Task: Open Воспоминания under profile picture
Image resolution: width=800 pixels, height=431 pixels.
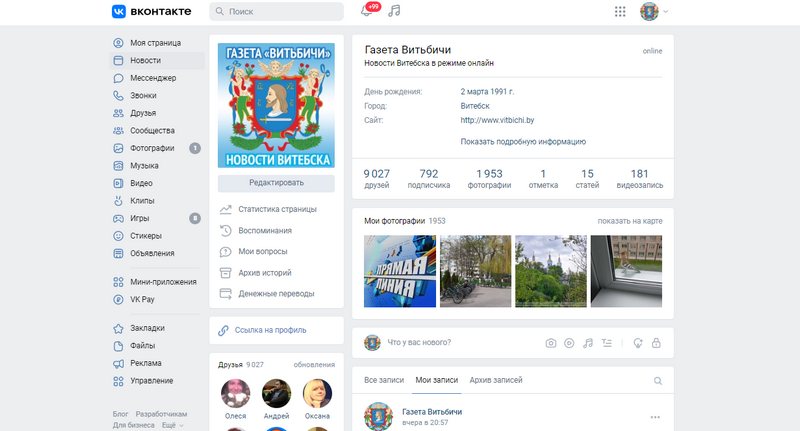Action: pyautogui.click(x=256, y=231)
